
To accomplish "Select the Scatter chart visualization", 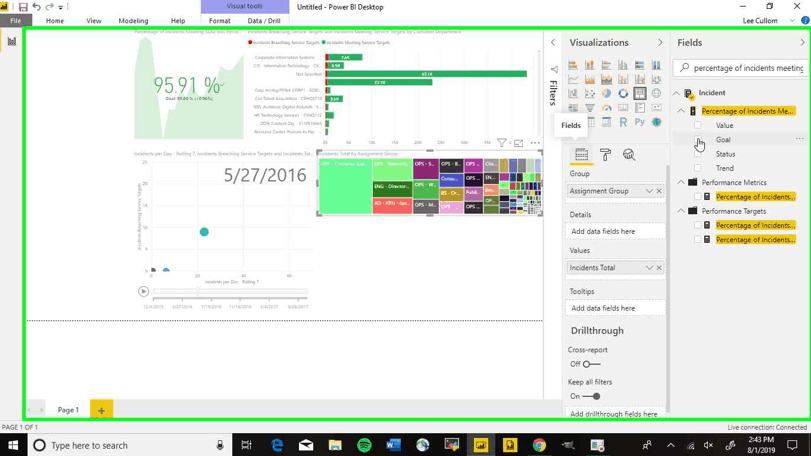I will point(590,94).
